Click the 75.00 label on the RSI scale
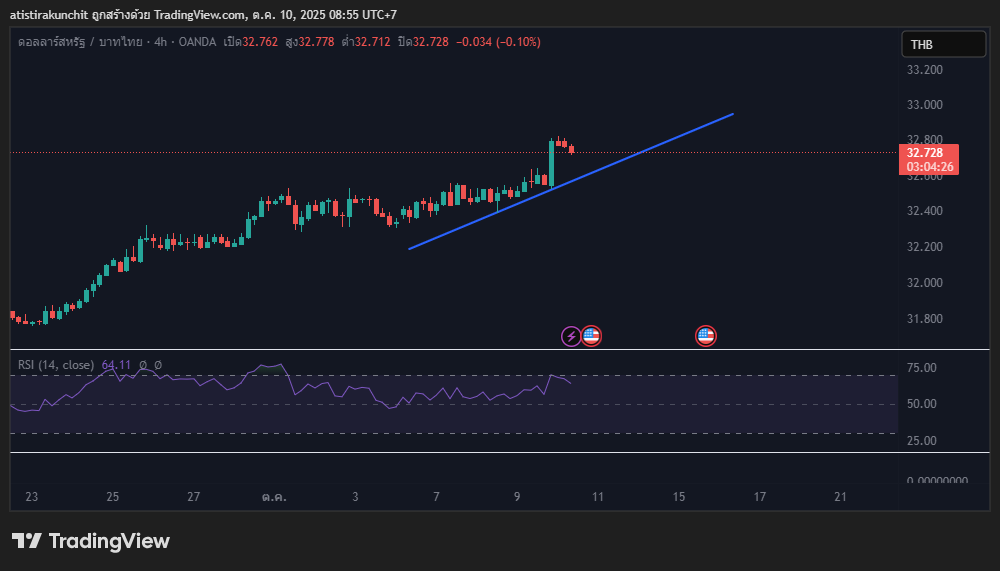This screenshot has height=571, width=1000. 921,368
